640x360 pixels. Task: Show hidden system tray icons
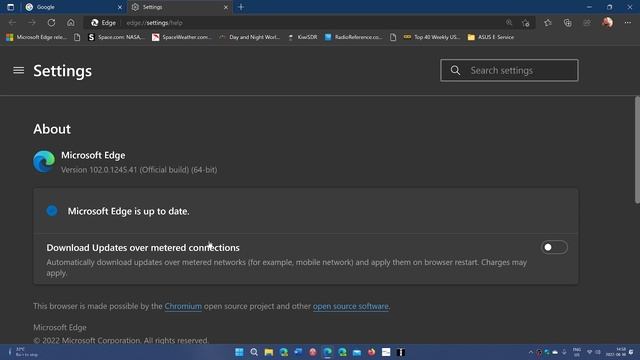[x=531, y=352]
